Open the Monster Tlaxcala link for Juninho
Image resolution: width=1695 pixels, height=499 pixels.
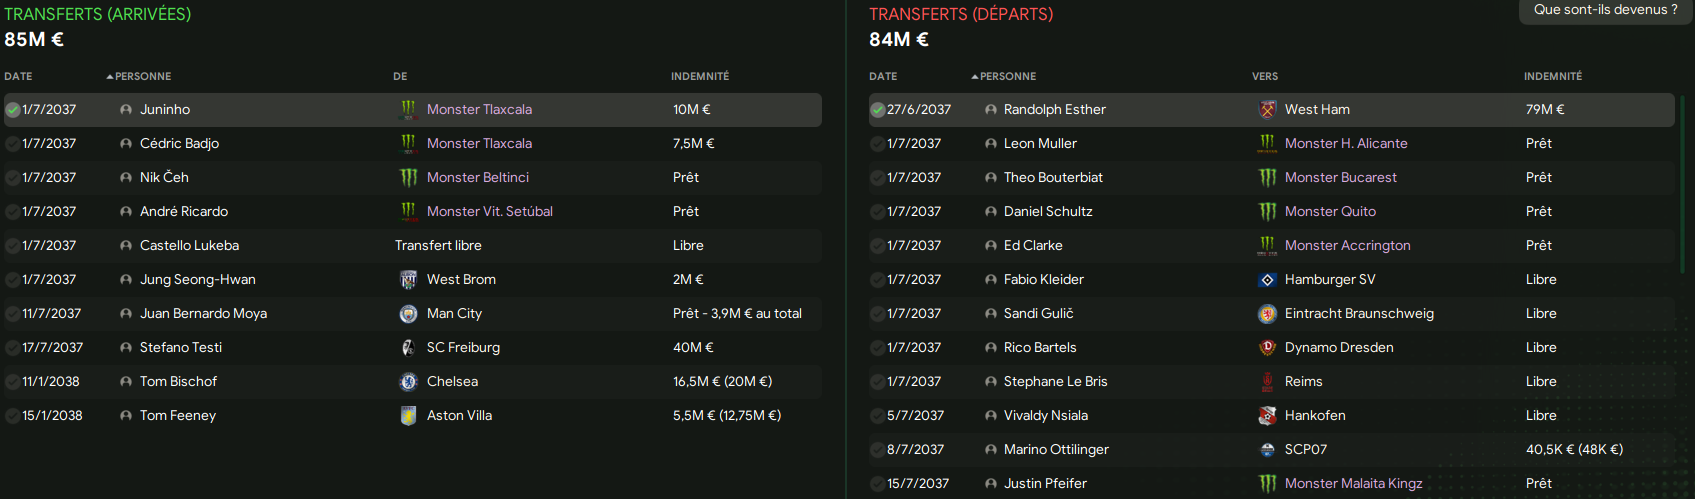pyautogui.click(x=479, y=110)
